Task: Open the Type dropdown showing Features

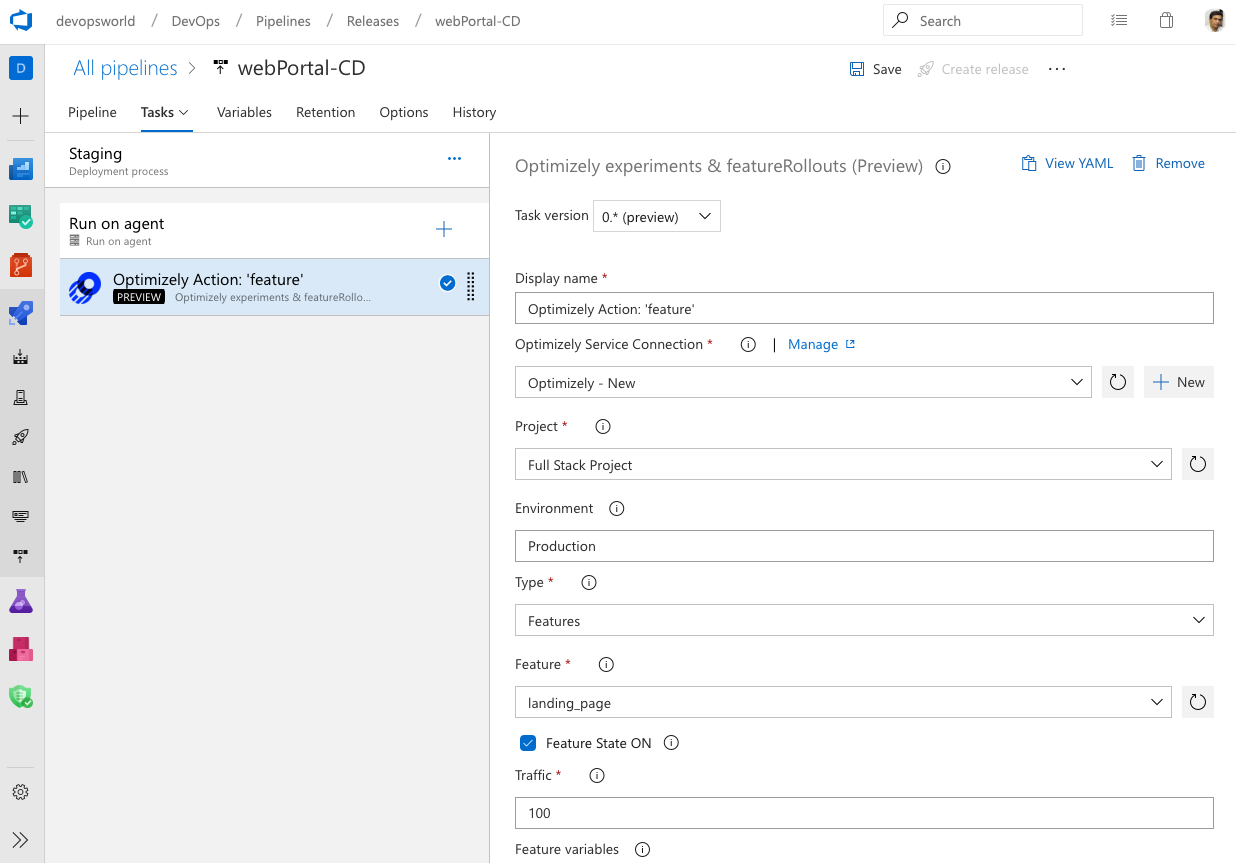Action: pyautogui.click(x=863, y=621)
